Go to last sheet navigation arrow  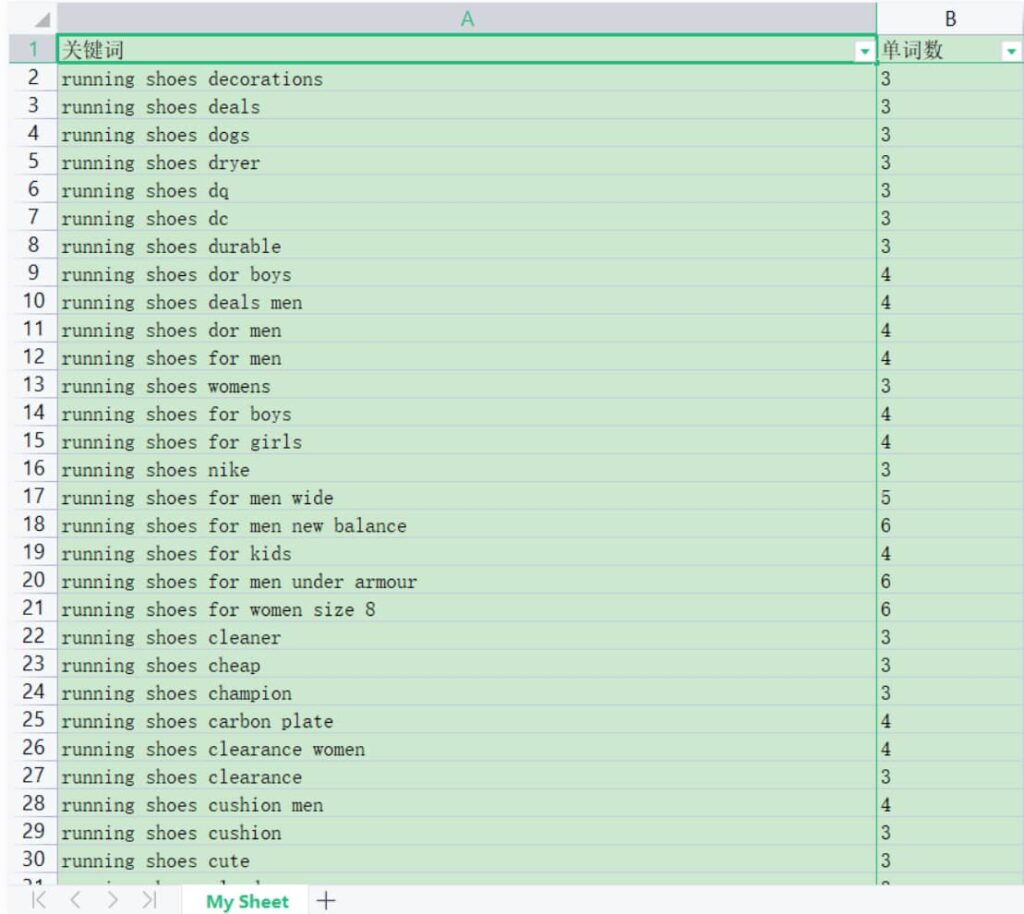tap(149, 901)
